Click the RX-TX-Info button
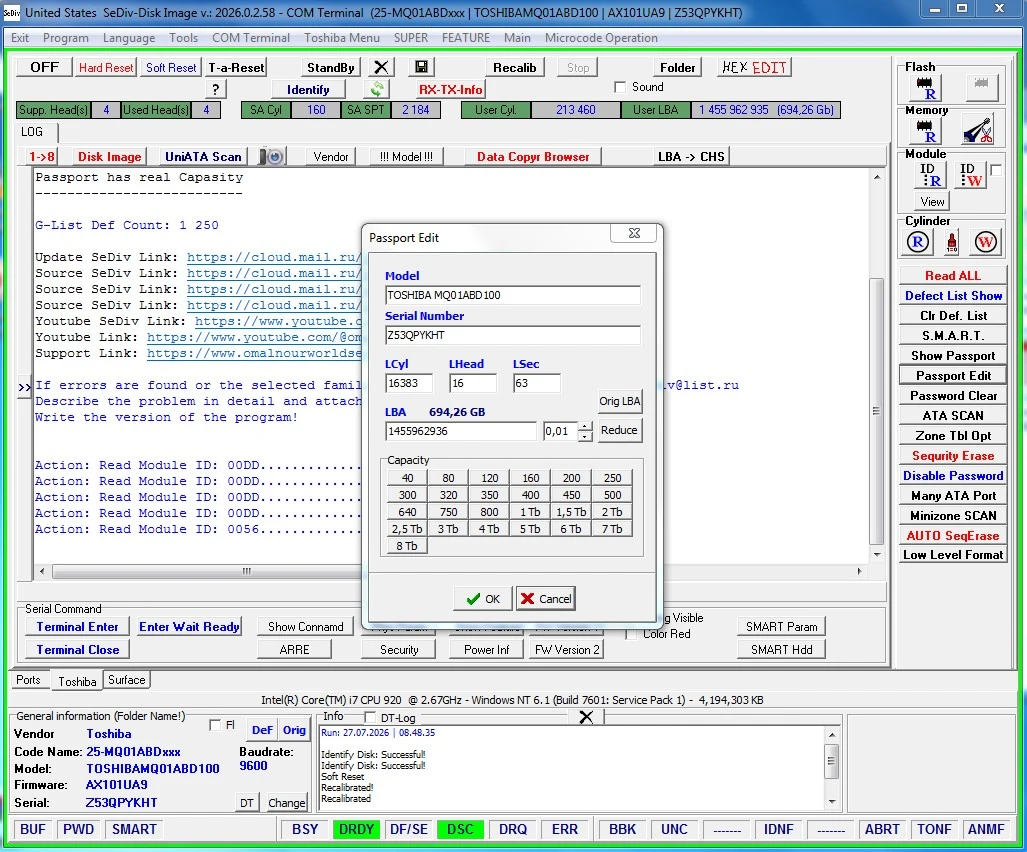This screenshot has width=1027, height=852. click(x=451, y=89)
